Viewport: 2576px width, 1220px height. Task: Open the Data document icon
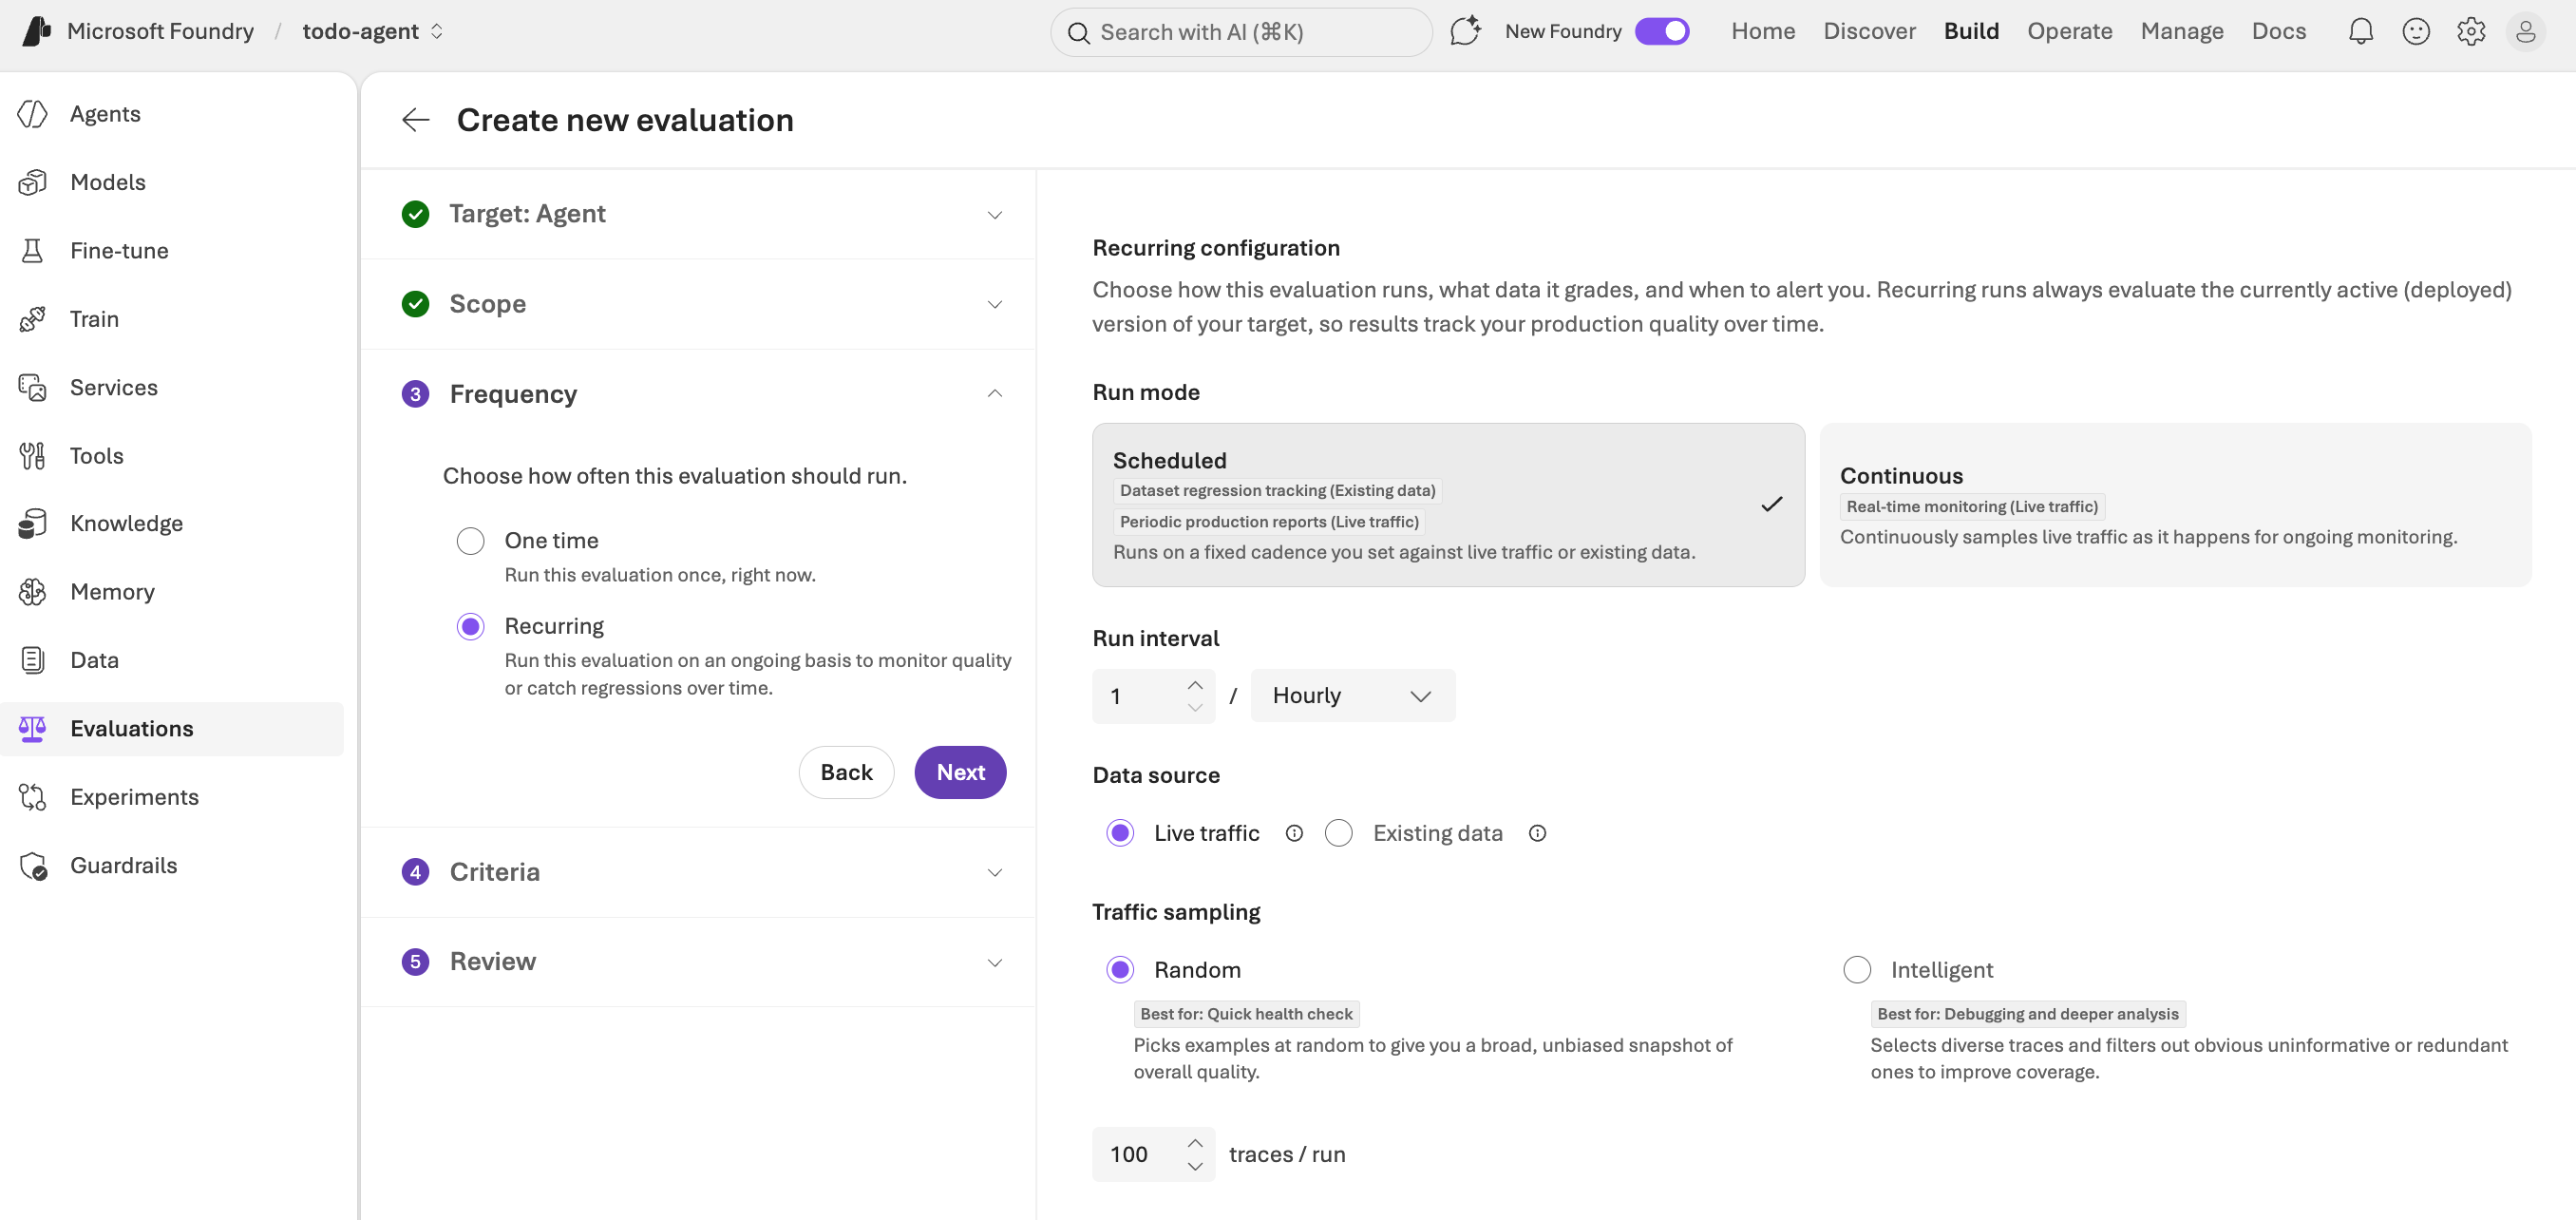click(x=32, y=660)
